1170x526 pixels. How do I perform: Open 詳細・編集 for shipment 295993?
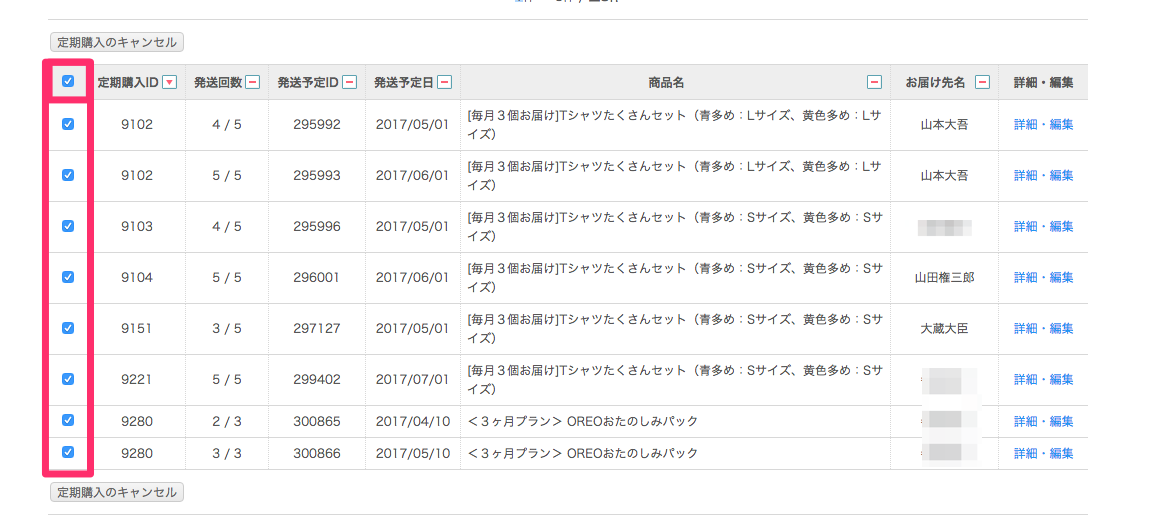coord(1043,175)
